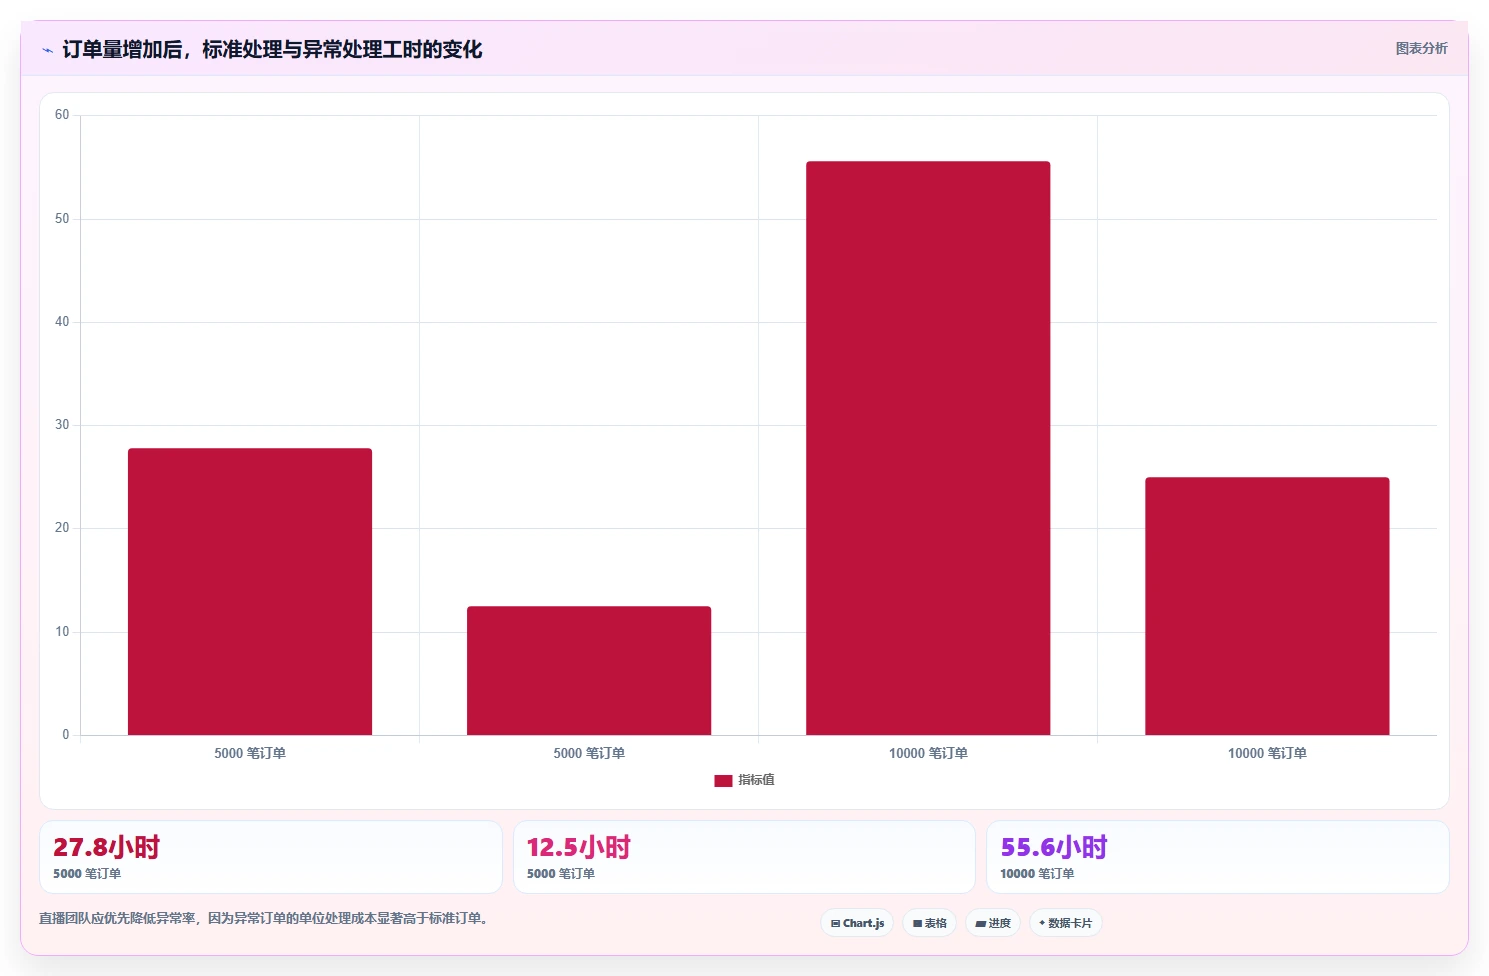The height and width of the screenshot is (976, 1489).
Task: Click the y-axis label 40
Action: coord(62,322)
